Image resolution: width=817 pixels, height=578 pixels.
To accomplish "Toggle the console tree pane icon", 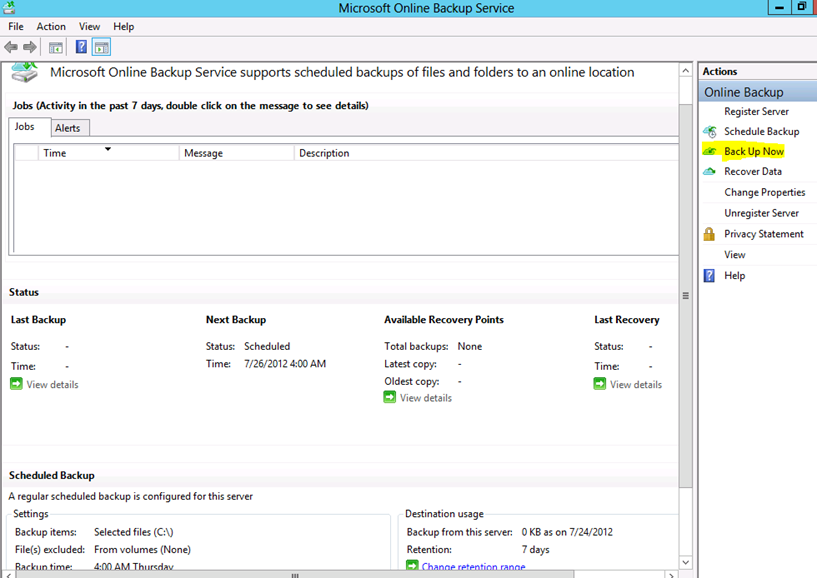I will coord(56,48).
